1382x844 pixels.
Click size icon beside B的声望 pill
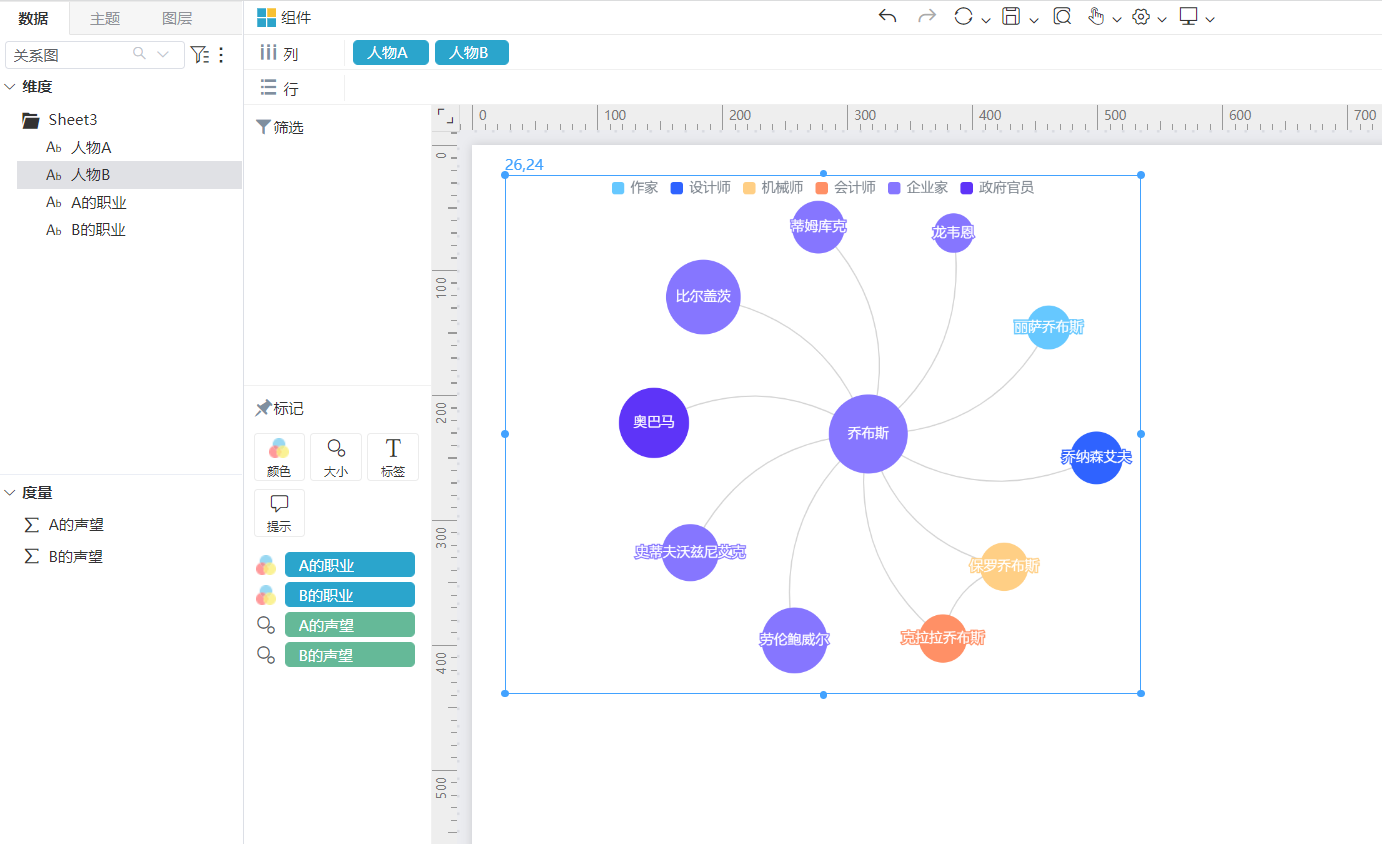pyautogui.click(x=266, y=655)
